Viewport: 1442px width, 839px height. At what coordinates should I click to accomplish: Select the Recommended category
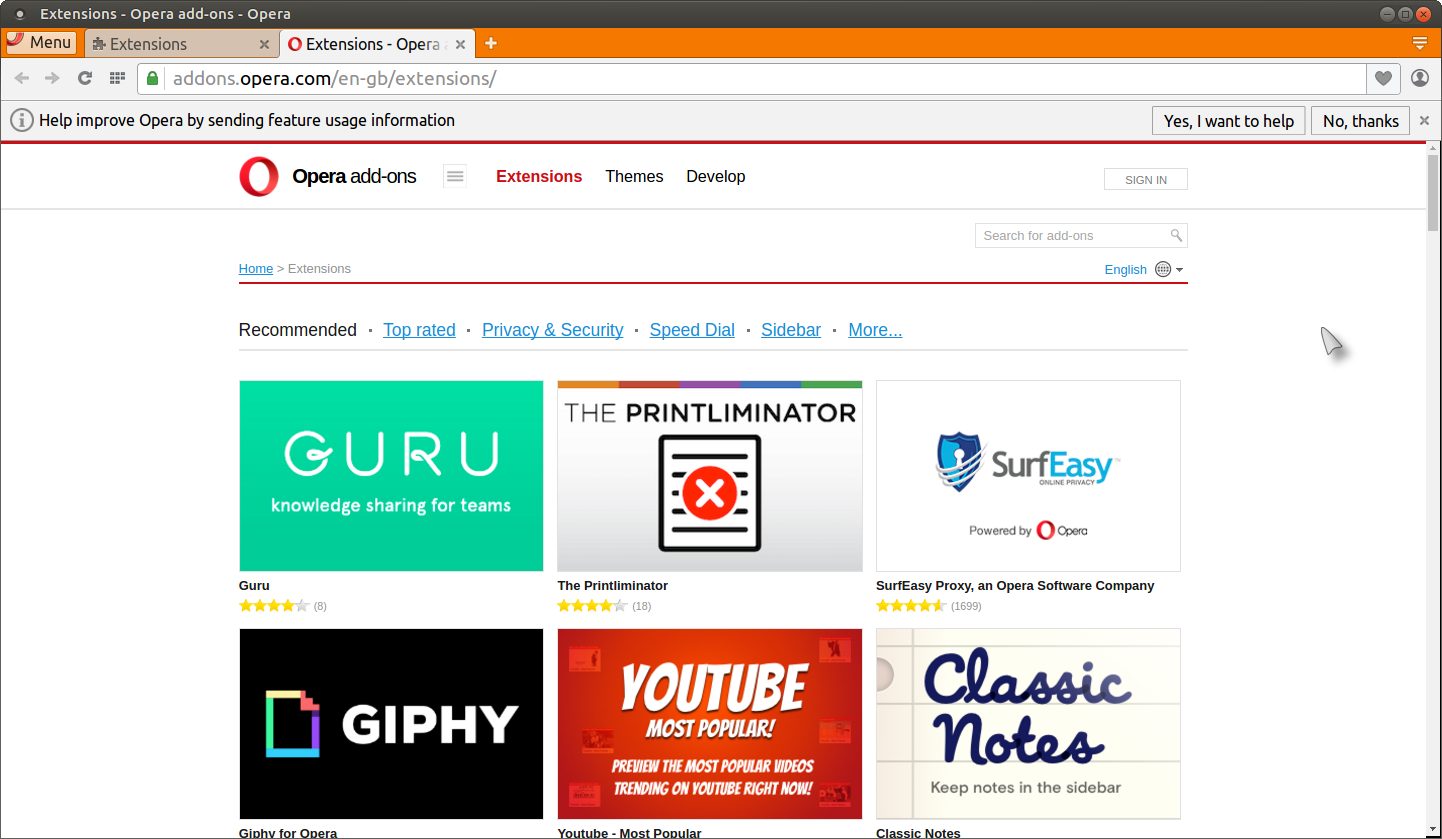tap(298, 330)
